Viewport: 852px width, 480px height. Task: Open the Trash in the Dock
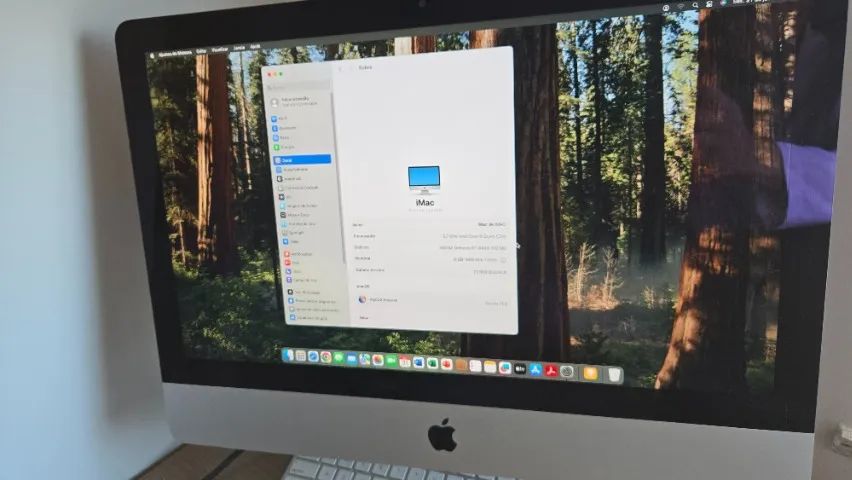pyautogui.click(x=614, y=375)
